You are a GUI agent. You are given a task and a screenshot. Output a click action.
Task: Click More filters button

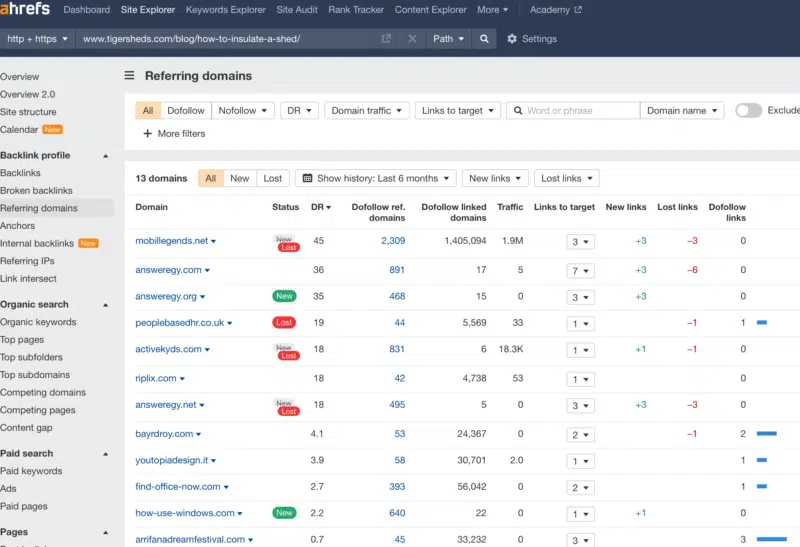tap(174, 134)
